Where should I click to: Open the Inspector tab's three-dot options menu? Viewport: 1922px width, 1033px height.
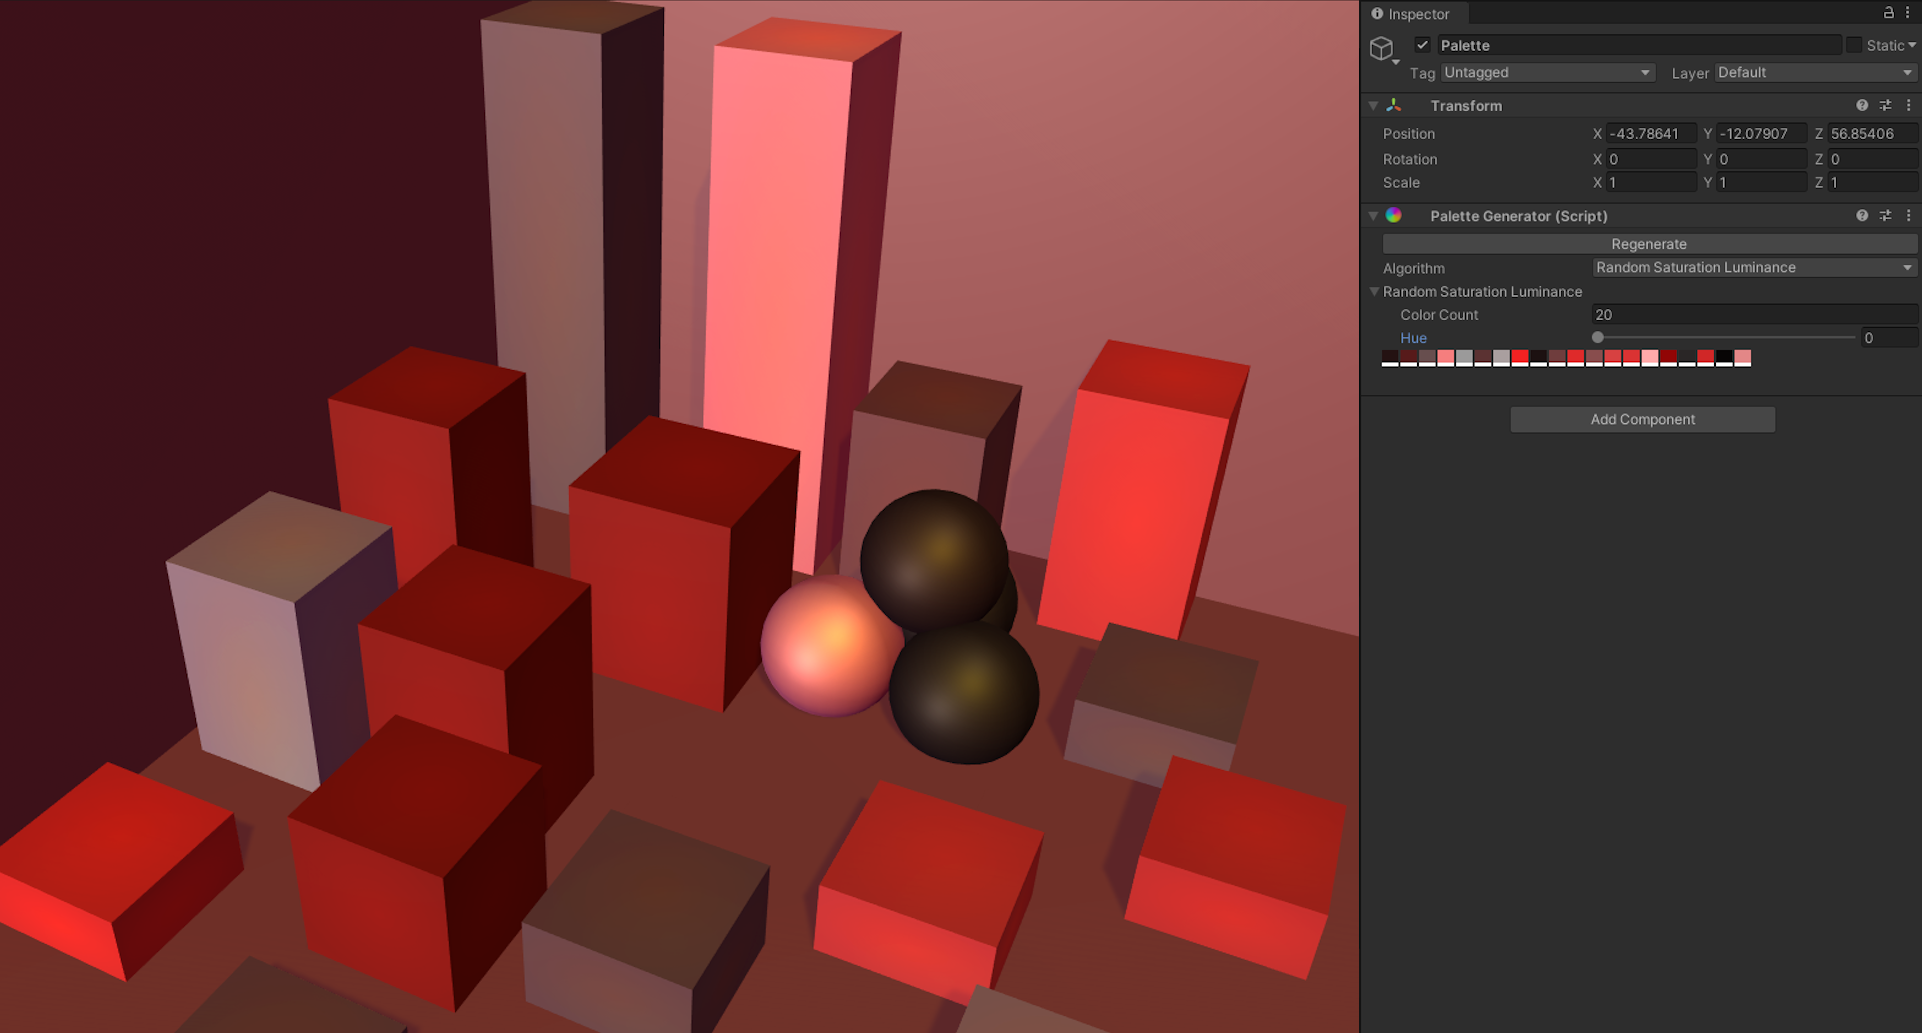pos(1907,13)
